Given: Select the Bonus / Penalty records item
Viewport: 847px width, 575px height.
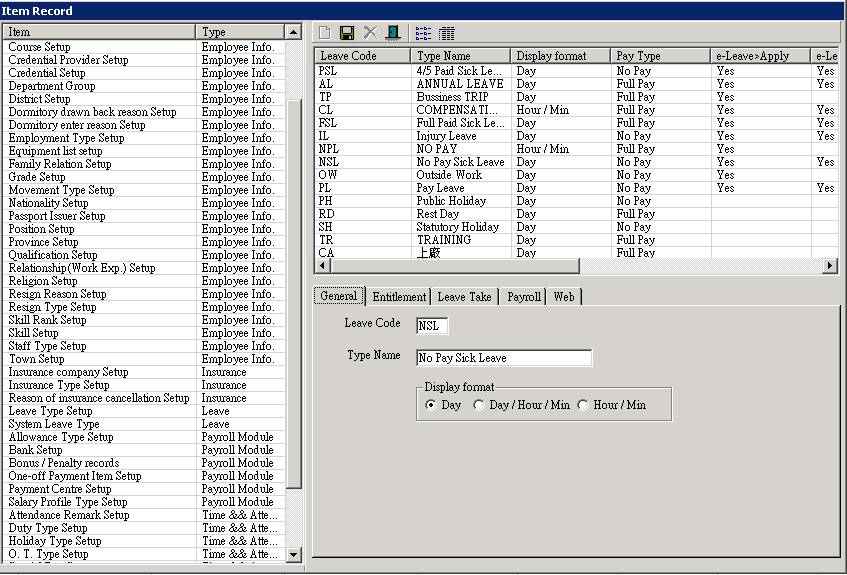Looking at the screenshot, I should point(144,463).
